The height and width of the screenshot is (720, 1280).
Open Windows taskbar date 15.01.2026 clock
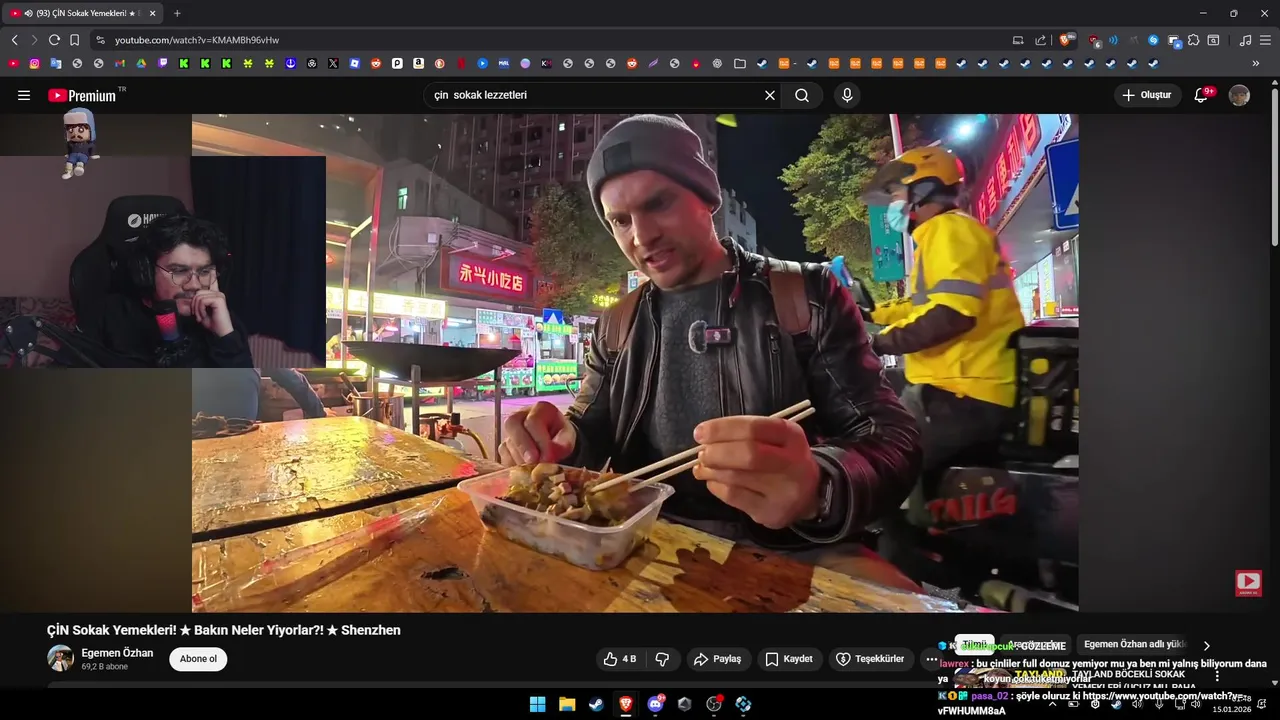click(1232, 704)
